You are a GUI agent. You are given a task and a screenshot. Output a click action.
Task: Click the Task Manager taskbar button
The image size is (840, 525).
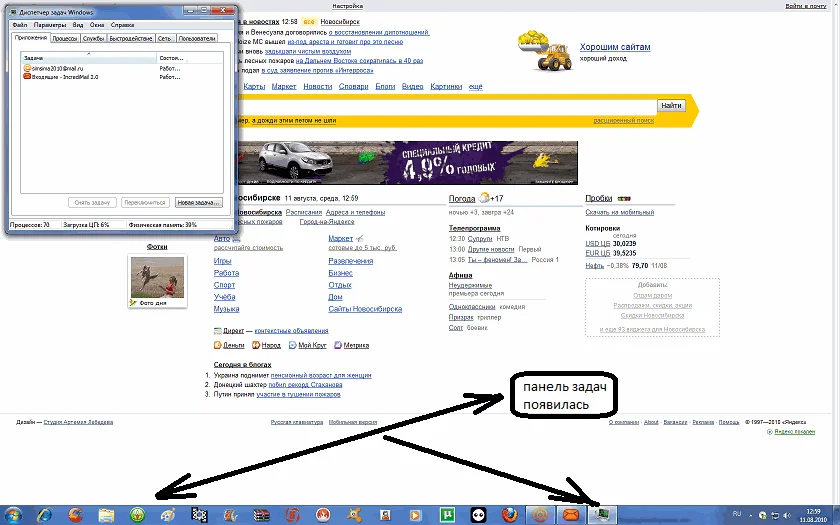(x=602, y=515)
